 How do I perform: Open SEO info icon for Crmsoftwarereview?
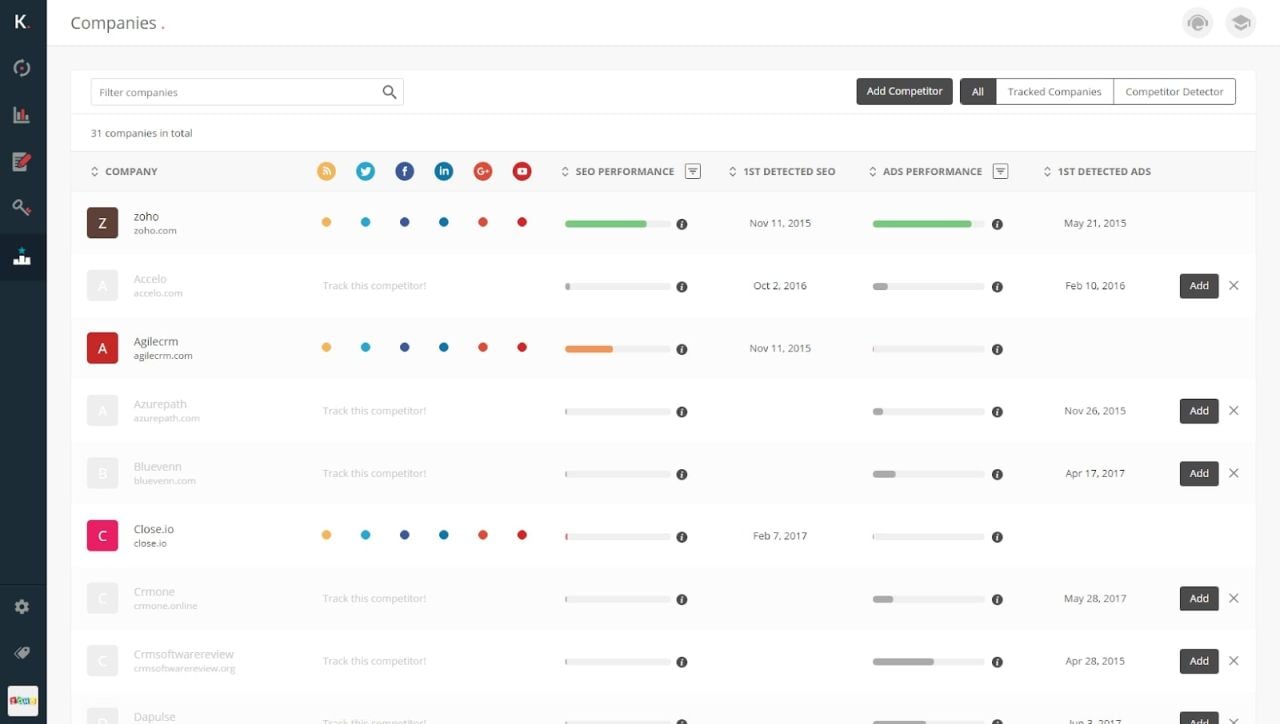pyautogui.click(x=682, y=662)
